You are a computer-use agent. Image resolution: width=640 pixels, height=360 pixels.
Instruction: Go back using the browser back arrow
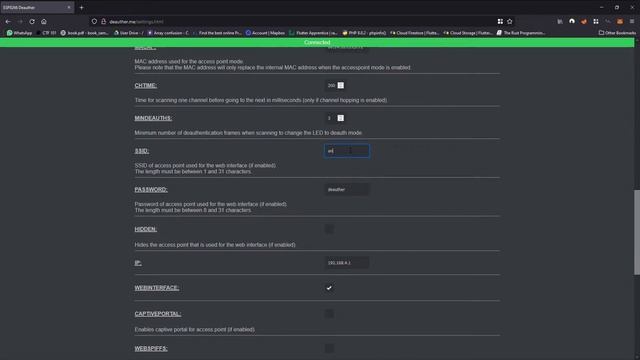(8, 21)
